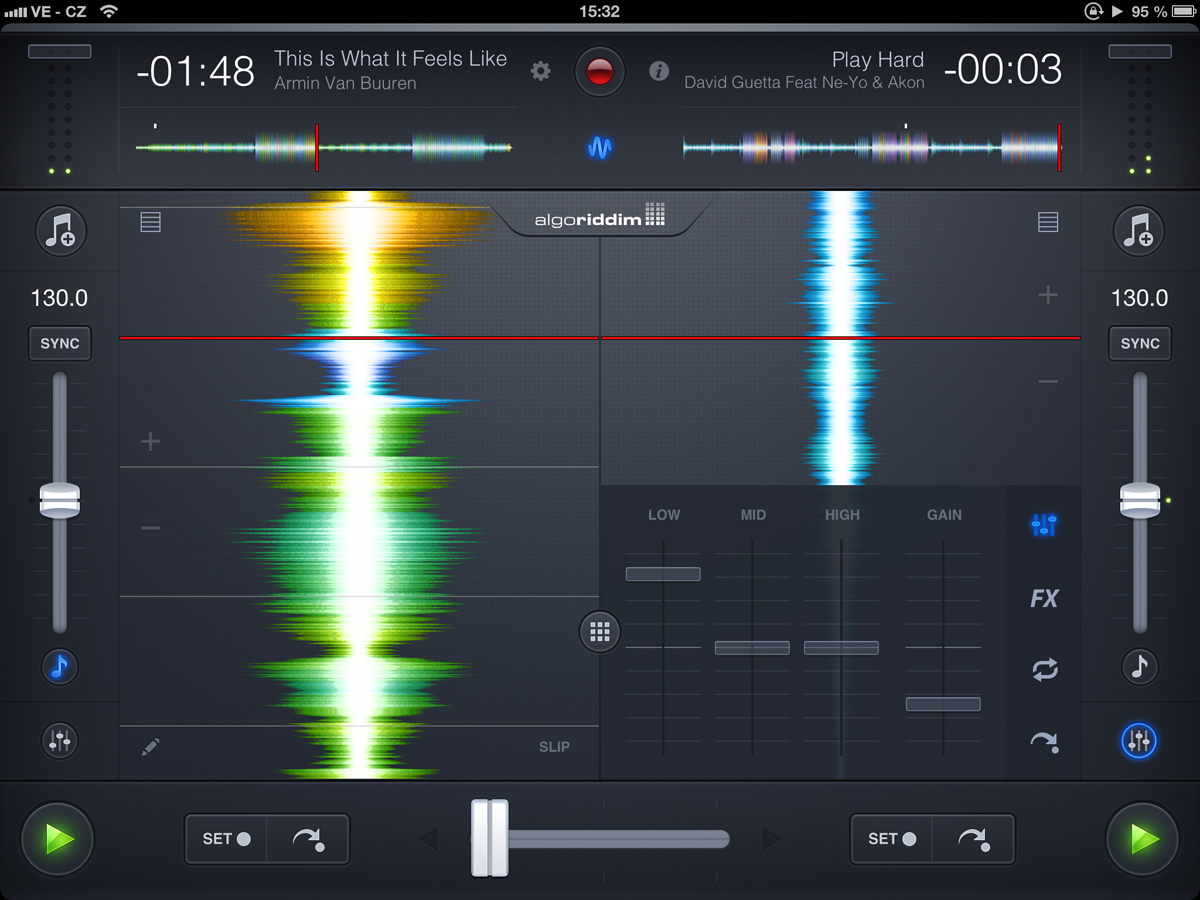
Task: Enable SLIP mode on left deck
Action: coord(554,746)
